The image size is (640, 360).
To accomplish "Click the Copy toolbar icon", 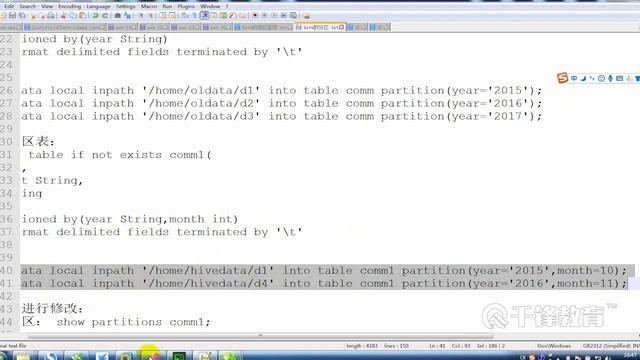I will (73, 16).
